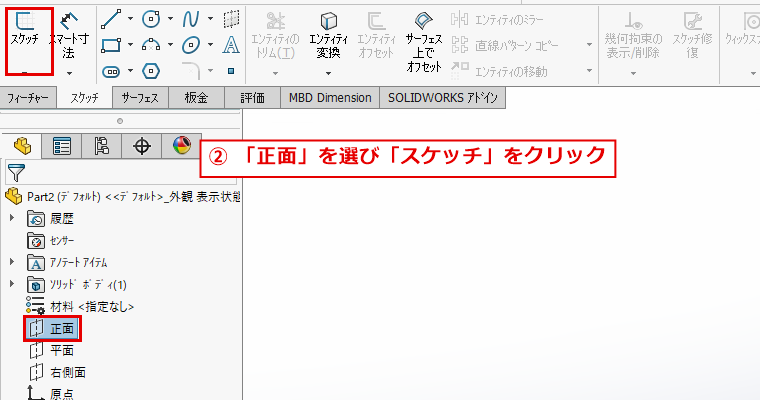760x400 pixels.
Task: Click エンティティオフセット (Offset Entities) tool
Action: point(376,35)
